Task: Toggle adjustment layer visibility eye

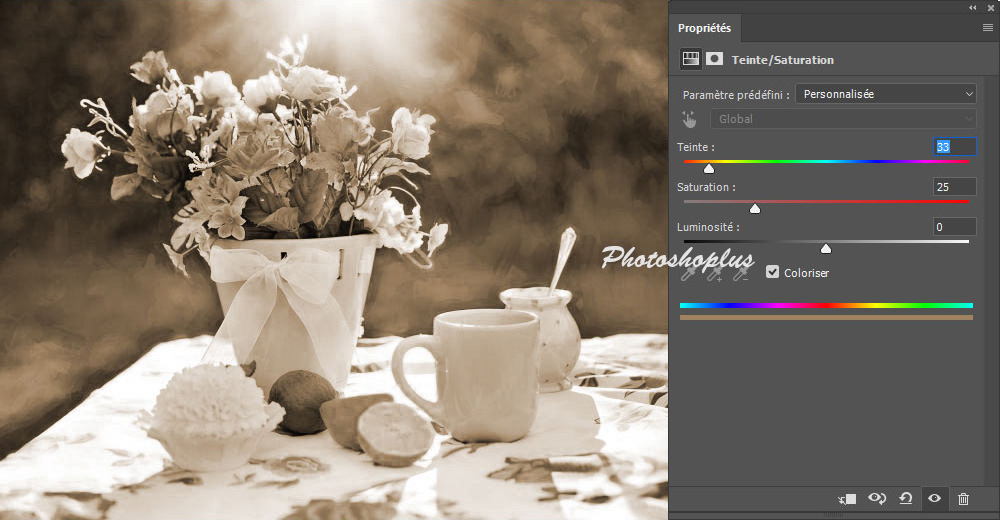Action: 935,498
